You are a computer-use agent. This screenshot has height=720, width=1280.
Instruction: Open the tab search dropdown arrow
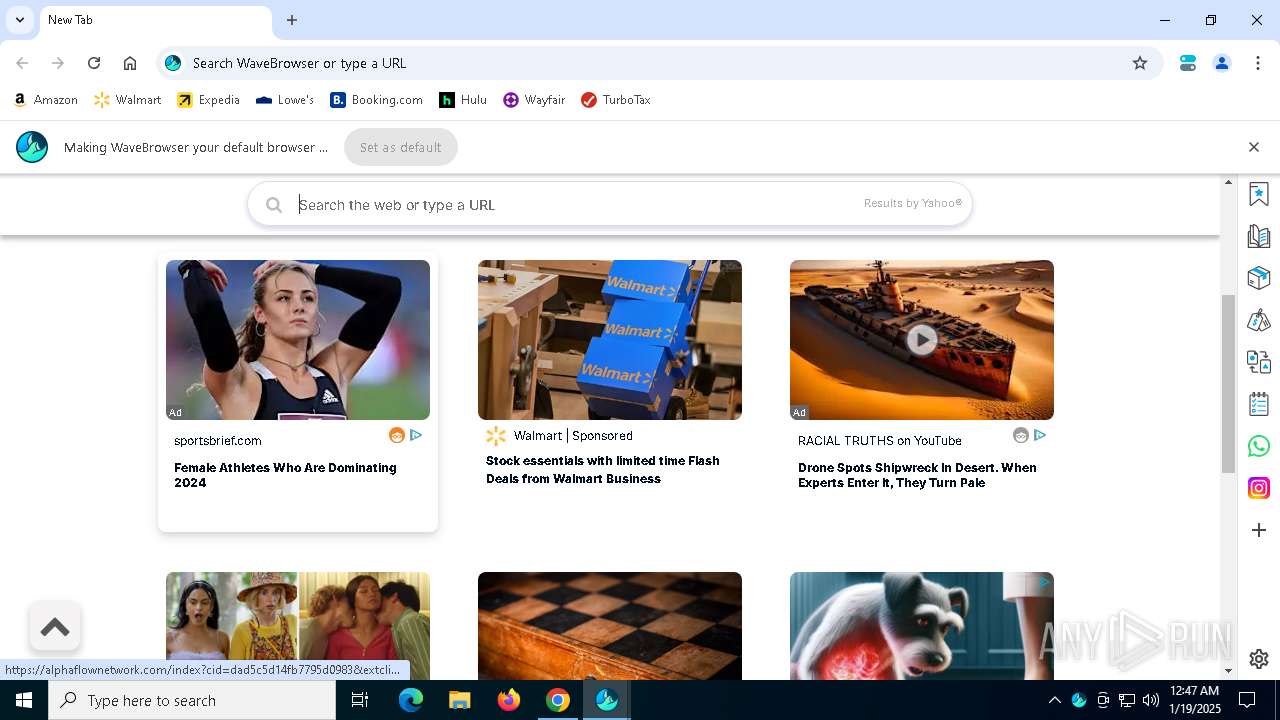19,20
